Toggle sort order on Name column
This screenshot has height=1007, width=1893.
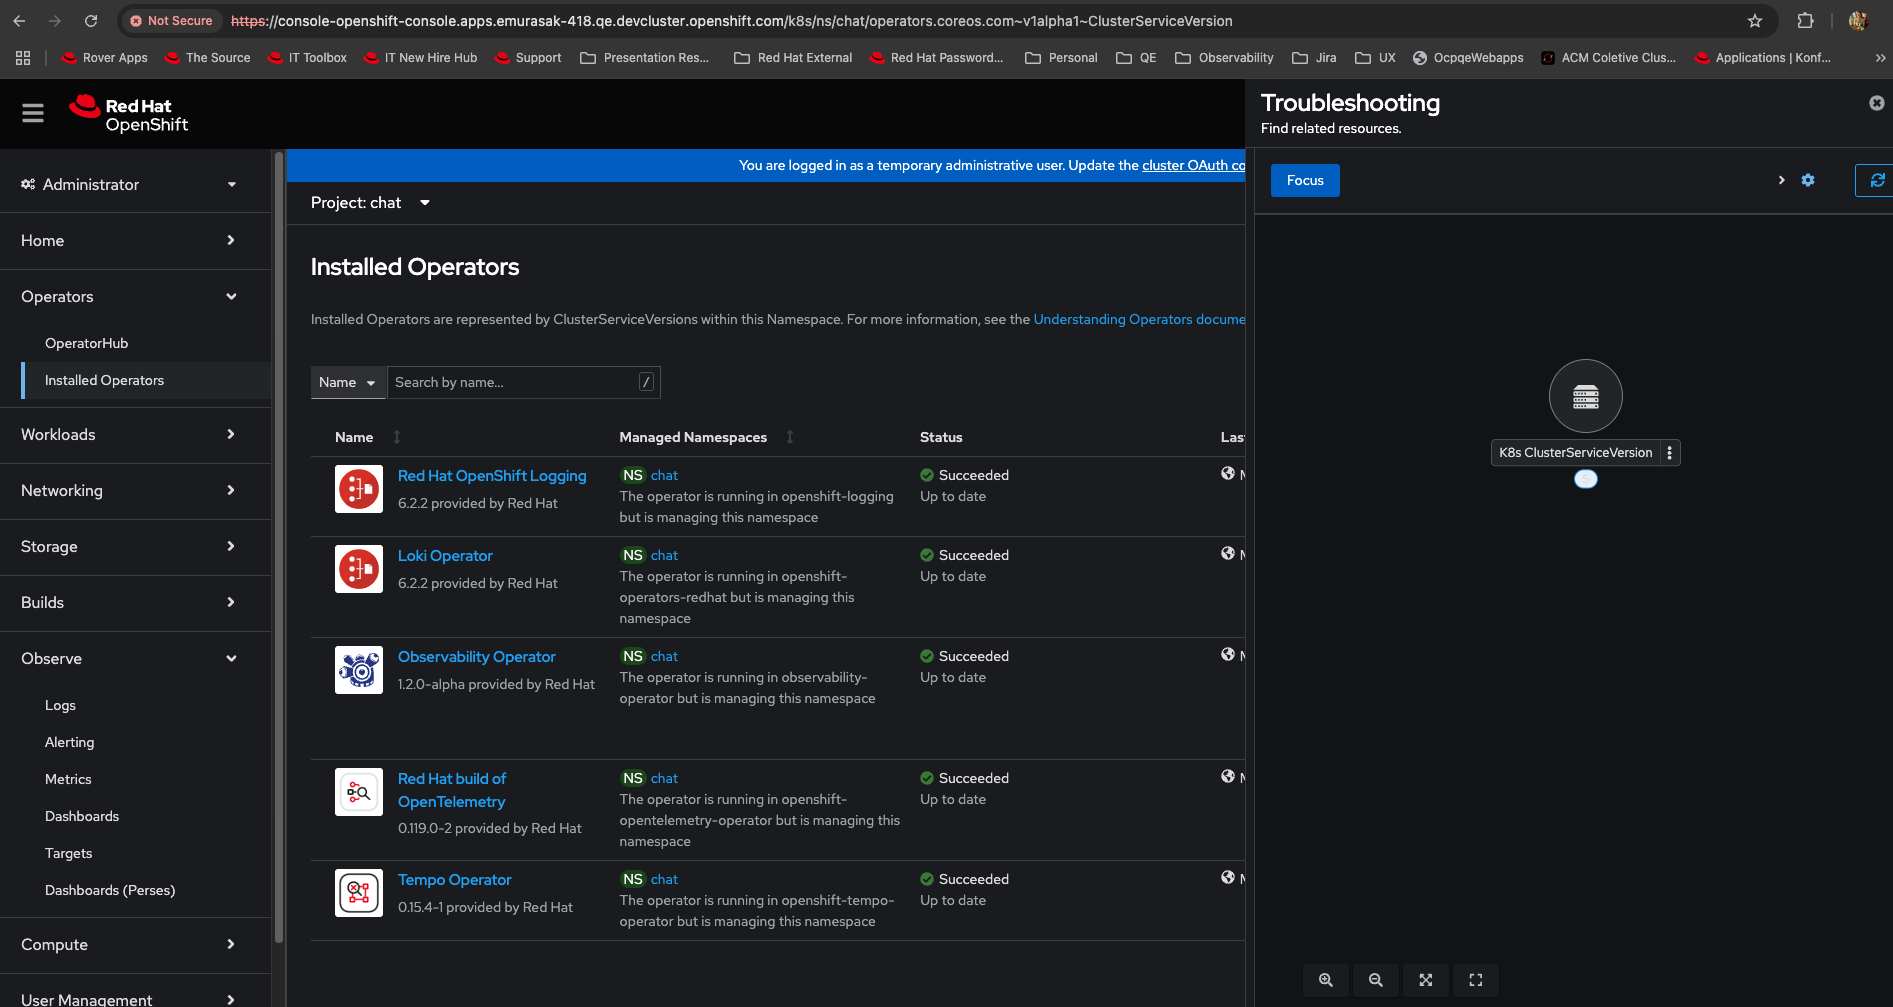coord(397,437)
